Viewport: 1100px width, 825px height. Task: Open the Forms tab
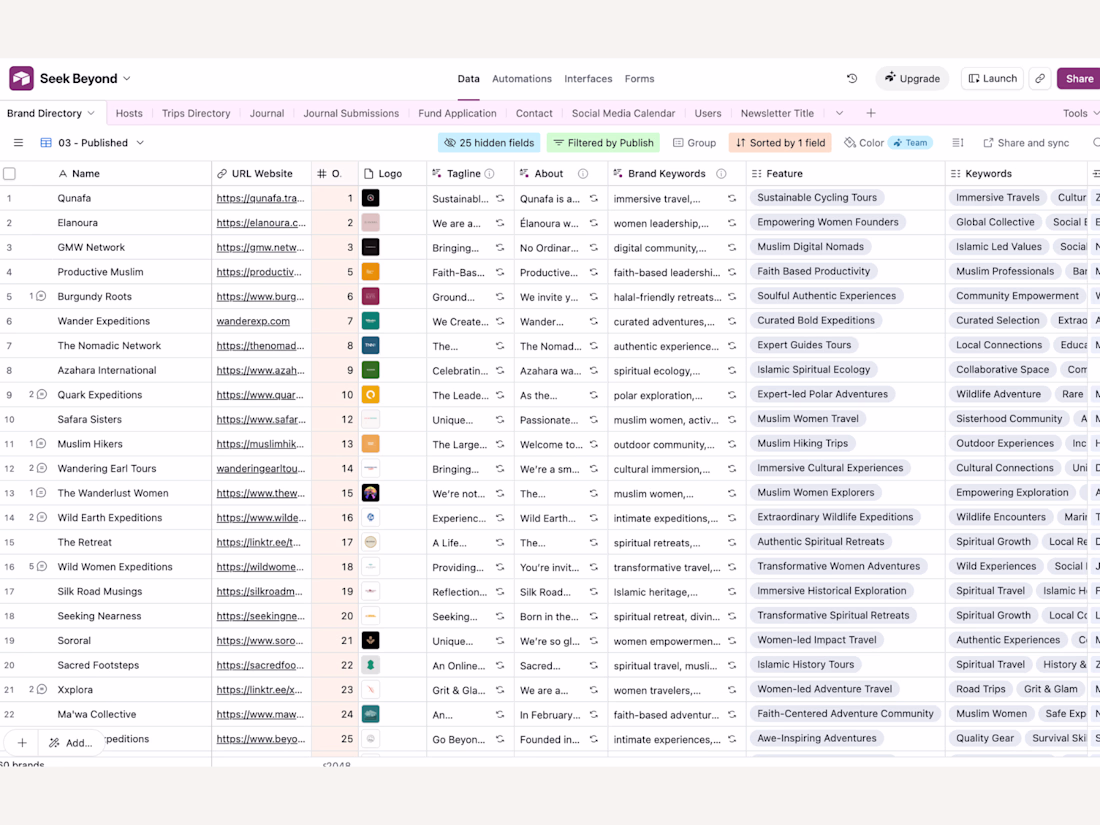[x=639, y=79]
